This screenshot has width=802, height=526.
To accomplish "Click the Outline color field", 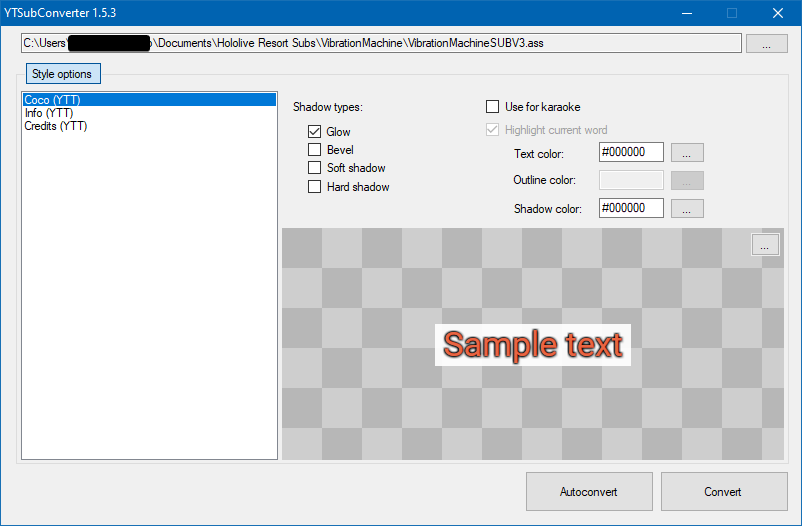I will pyautogui.click(x=631, y=180).
